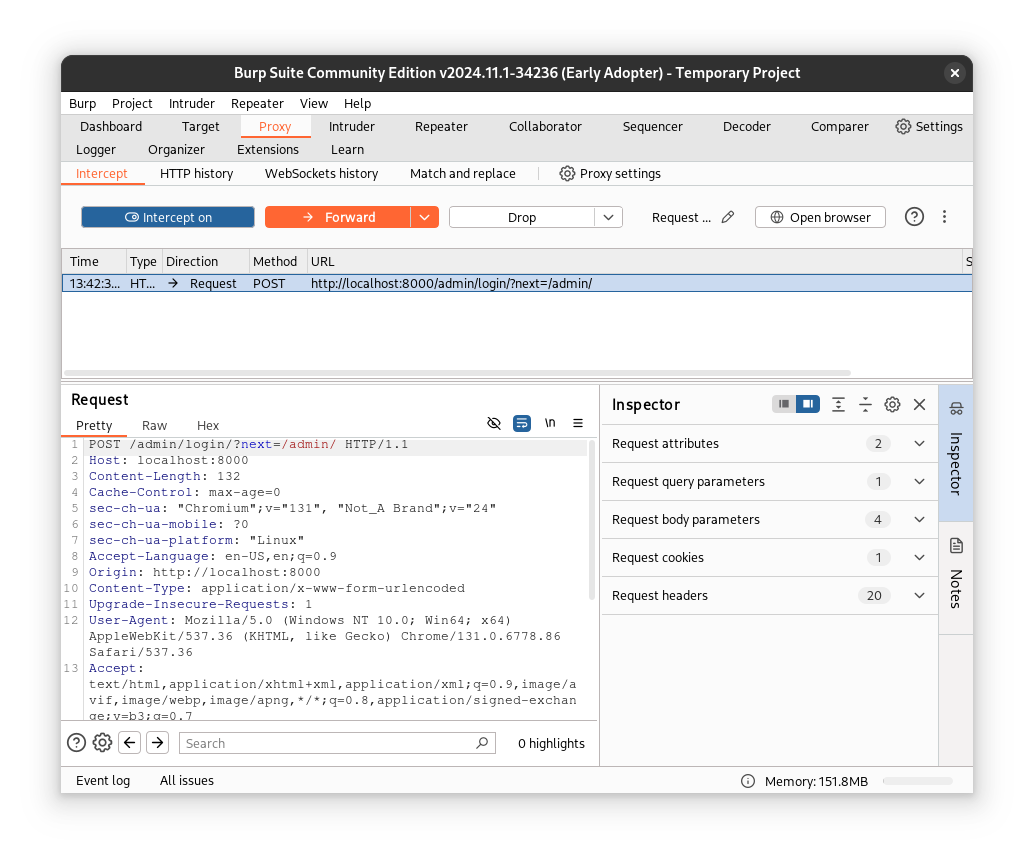The height and width of the screenshot is (860, 1034).
Task: Open the Event log
Action: point(103,781)
